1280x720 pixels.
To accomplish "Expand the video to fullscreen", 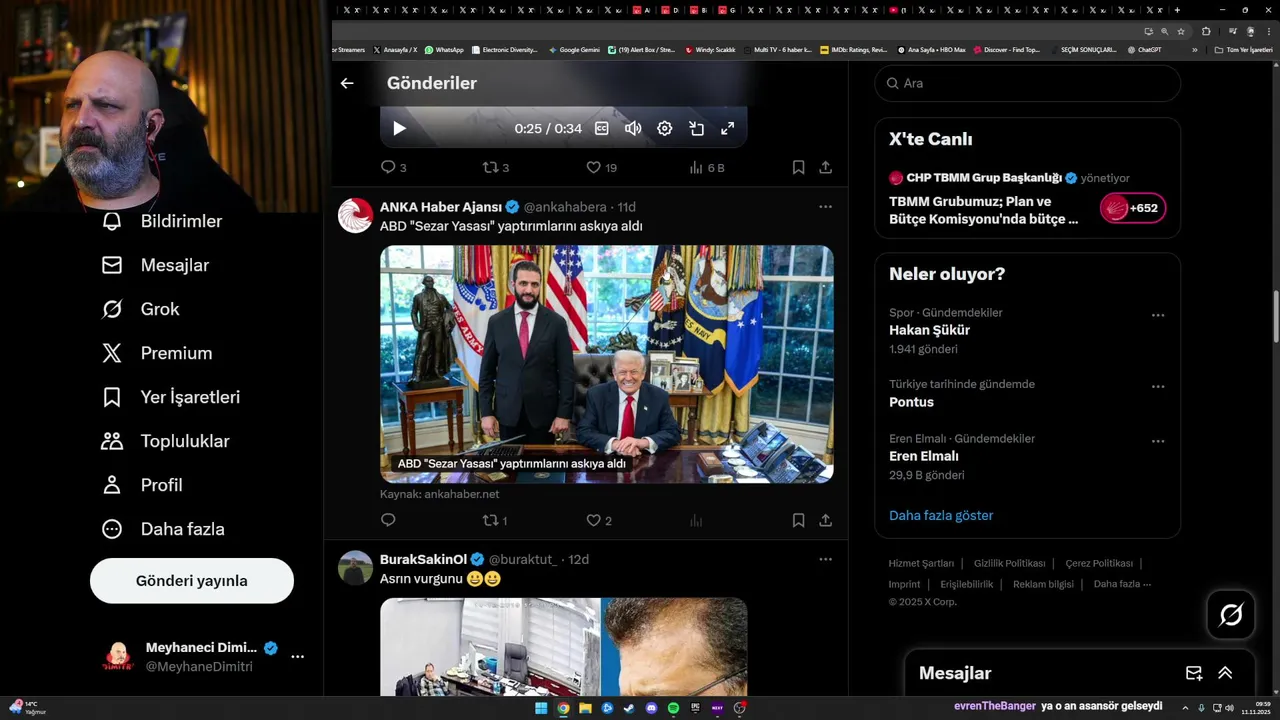I will coord(728,128).
